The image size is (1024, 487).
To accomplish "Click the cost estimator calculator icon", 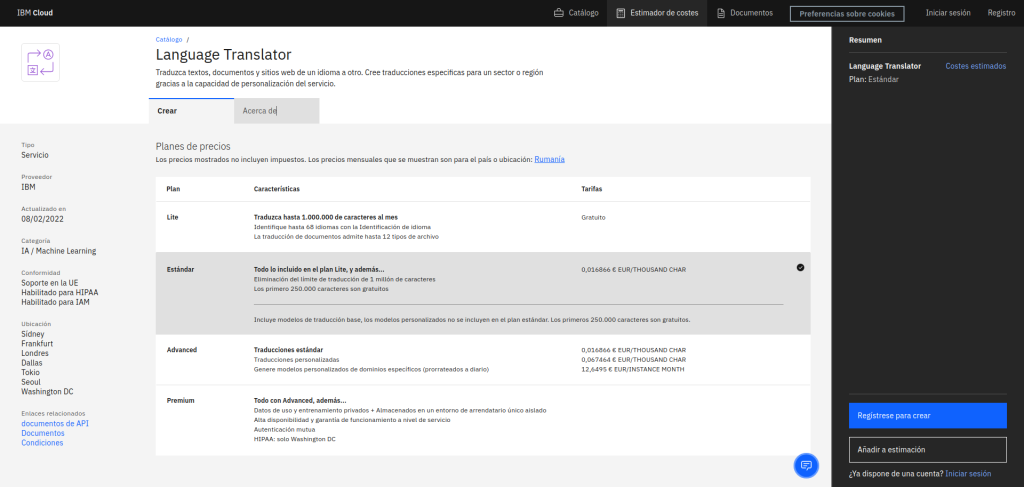I will click(620, 12).
